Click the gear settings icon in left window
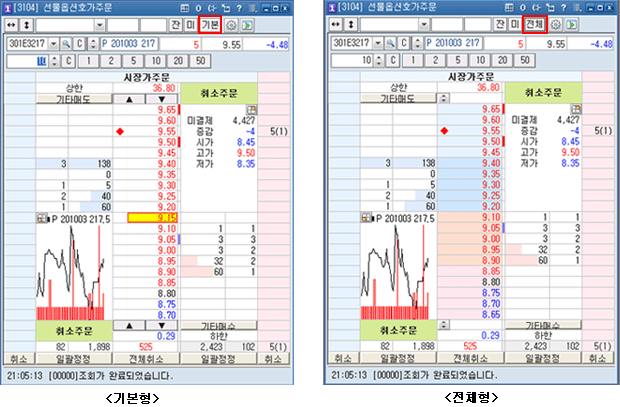The image size is (620, 407). tap(231, 24)
